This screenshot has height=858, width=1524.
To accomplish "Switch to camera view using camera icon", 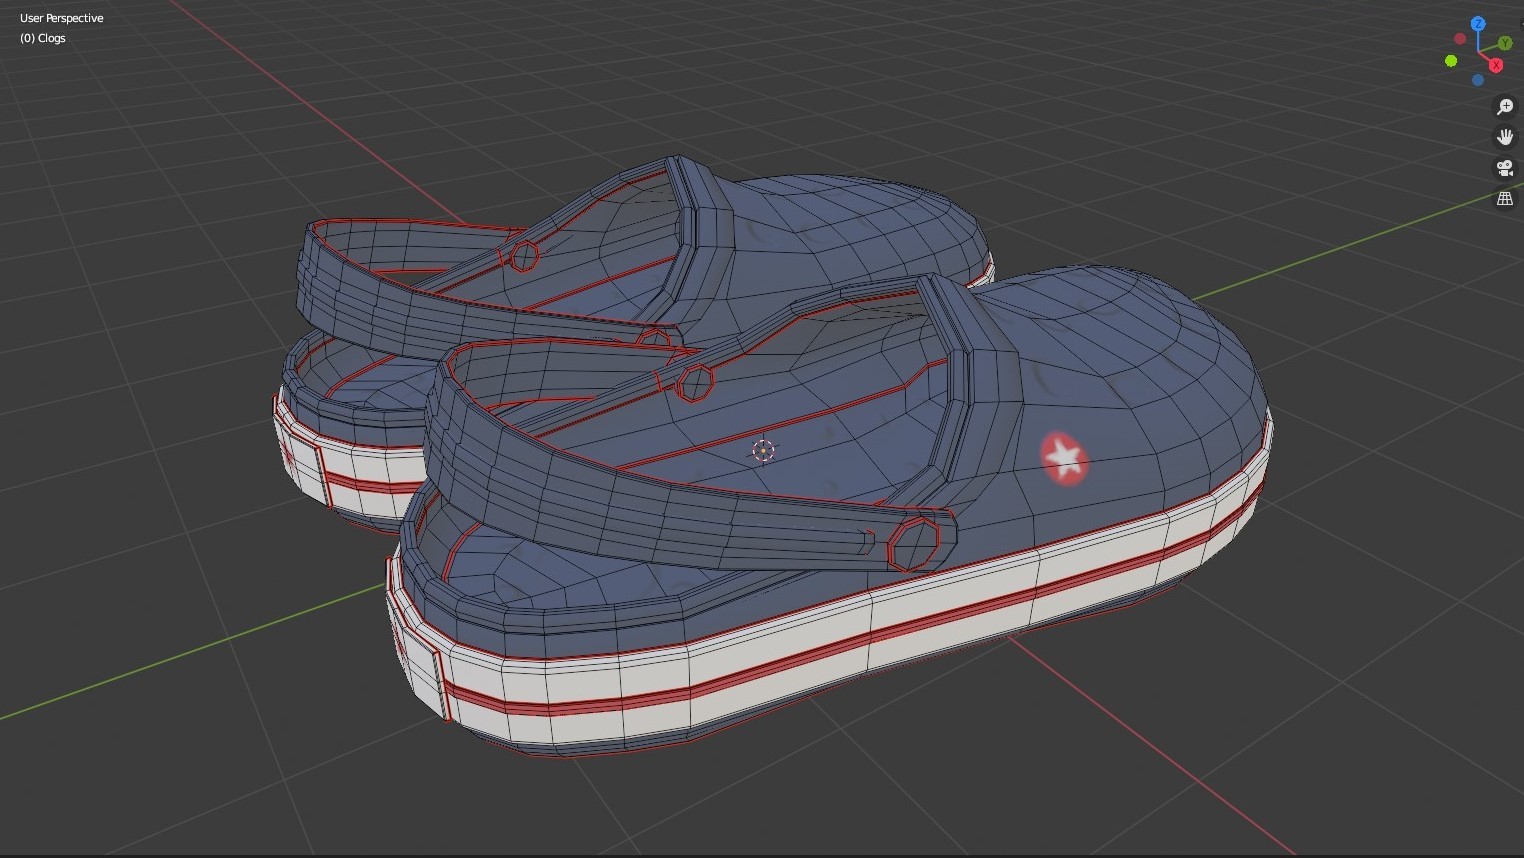I will pos(1505,167).
